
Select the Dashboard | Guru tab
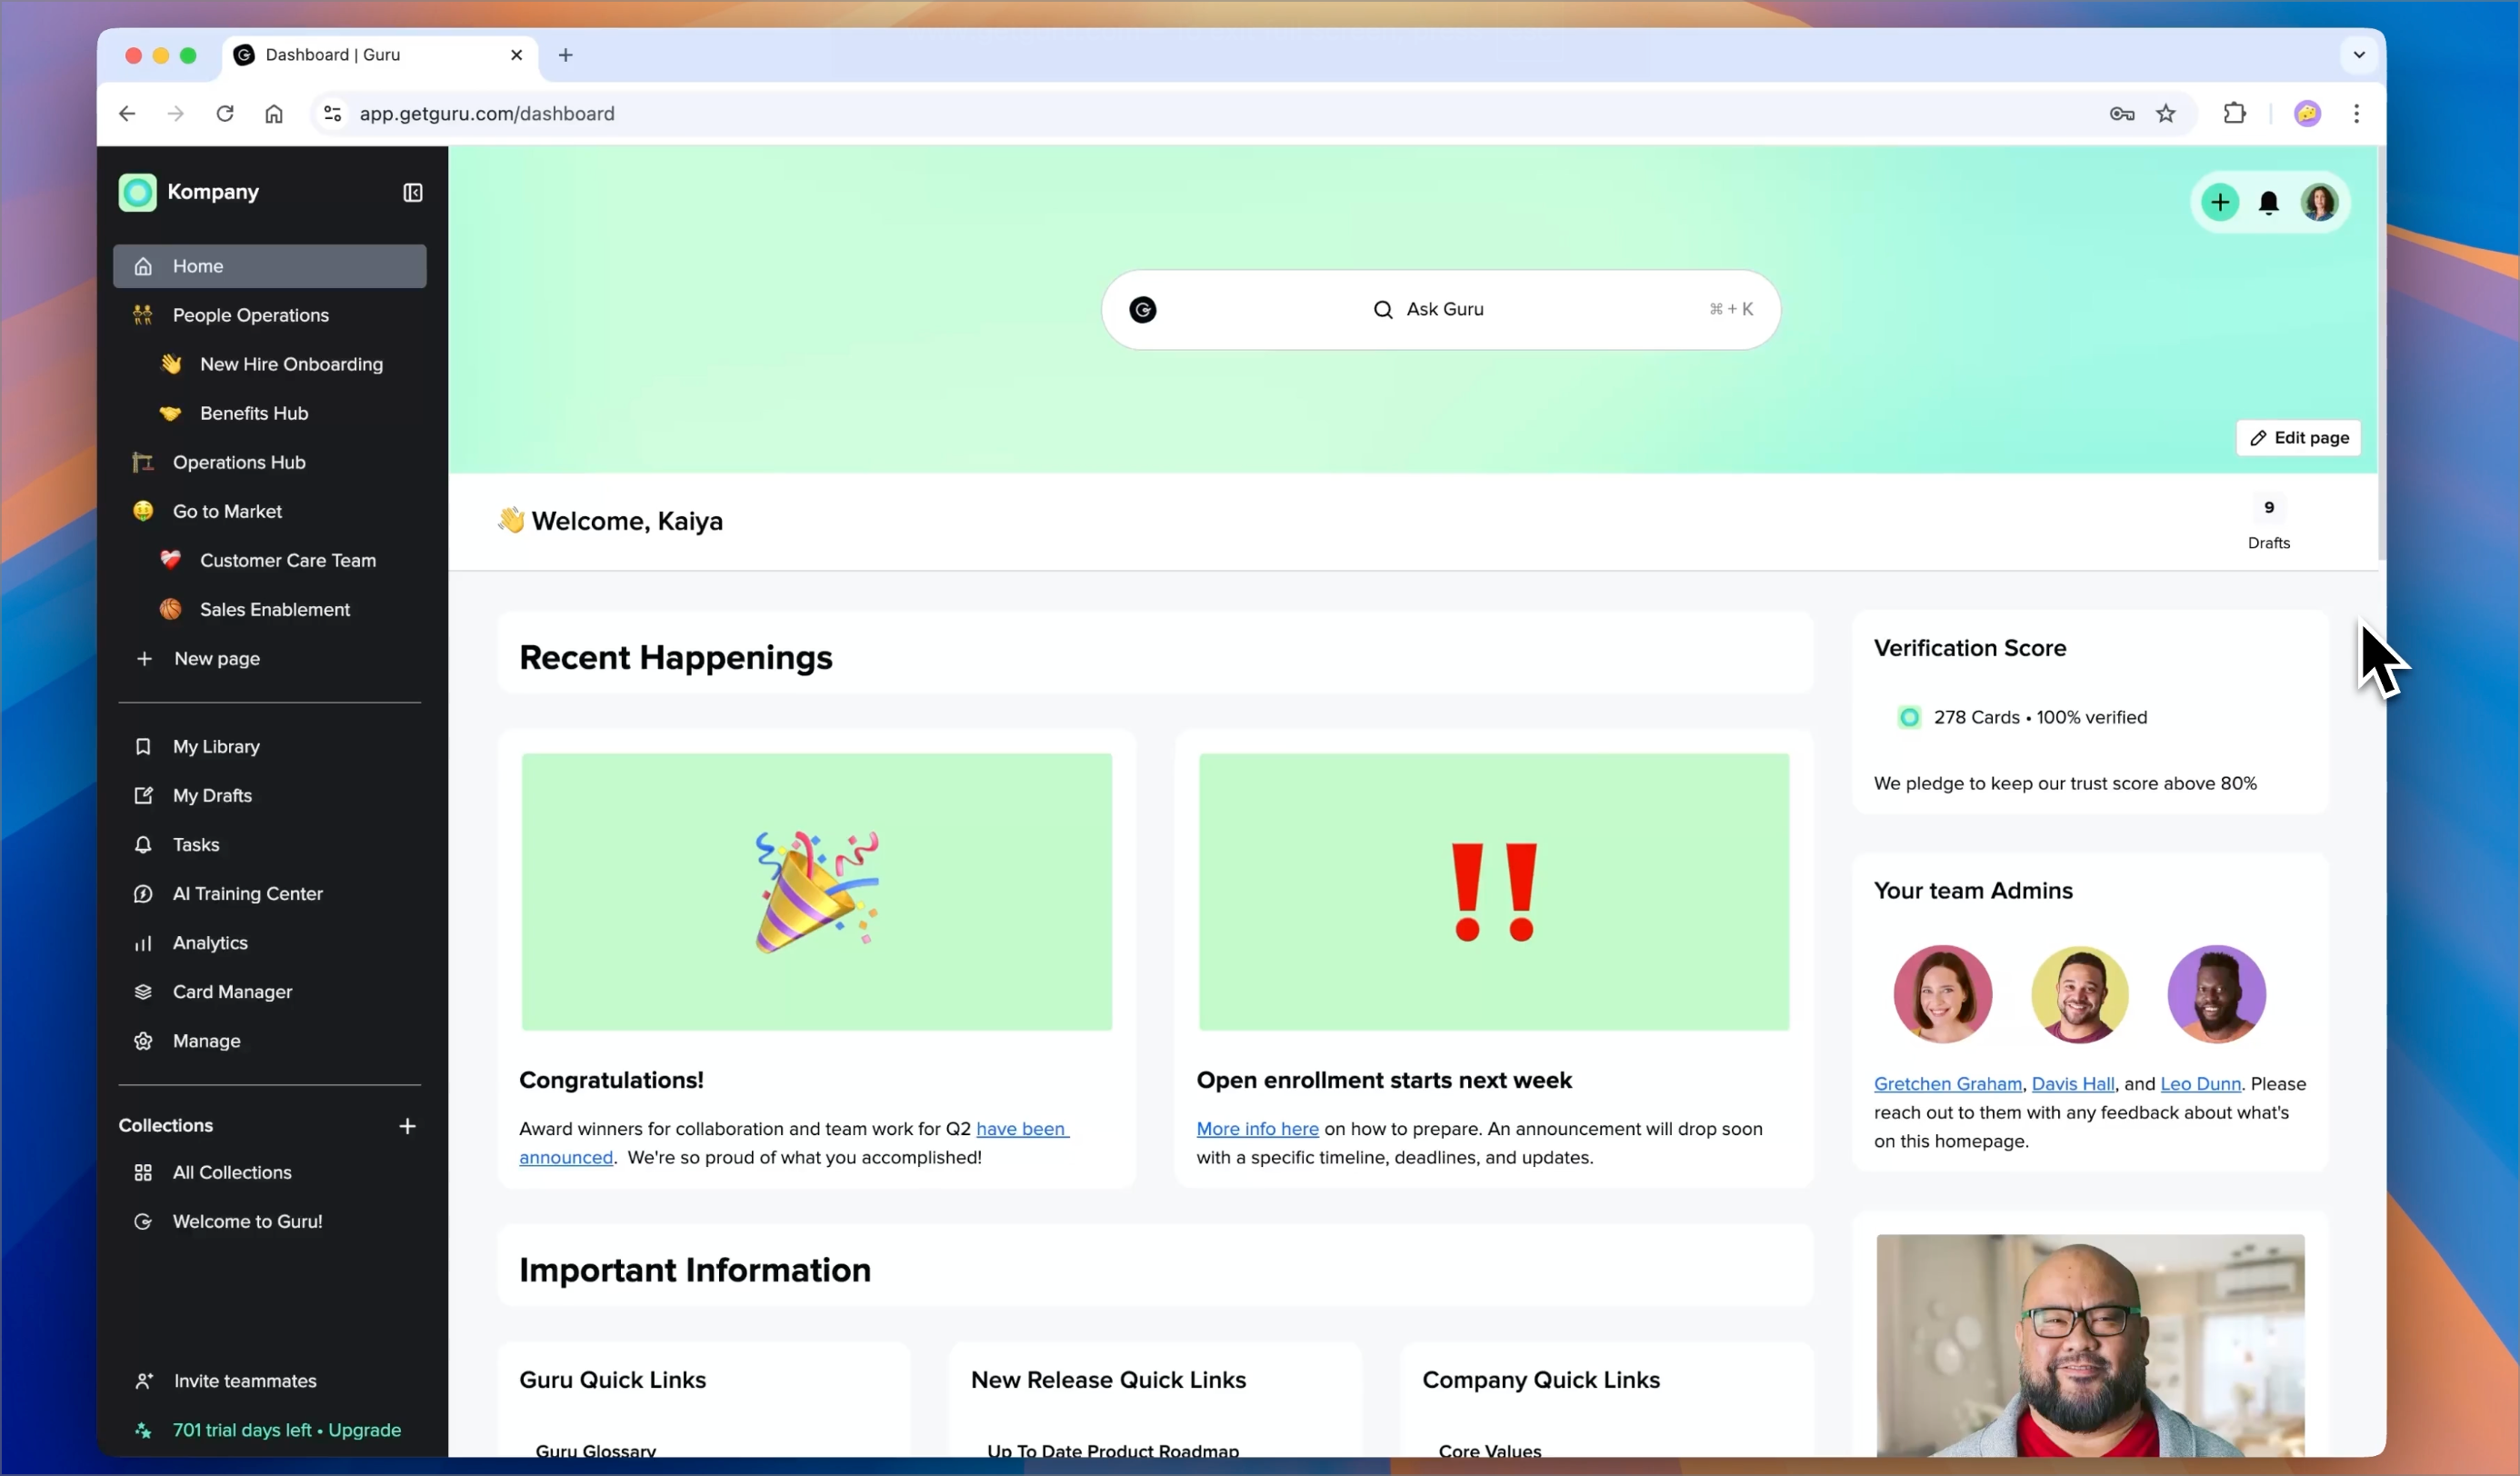click(380, 55)
